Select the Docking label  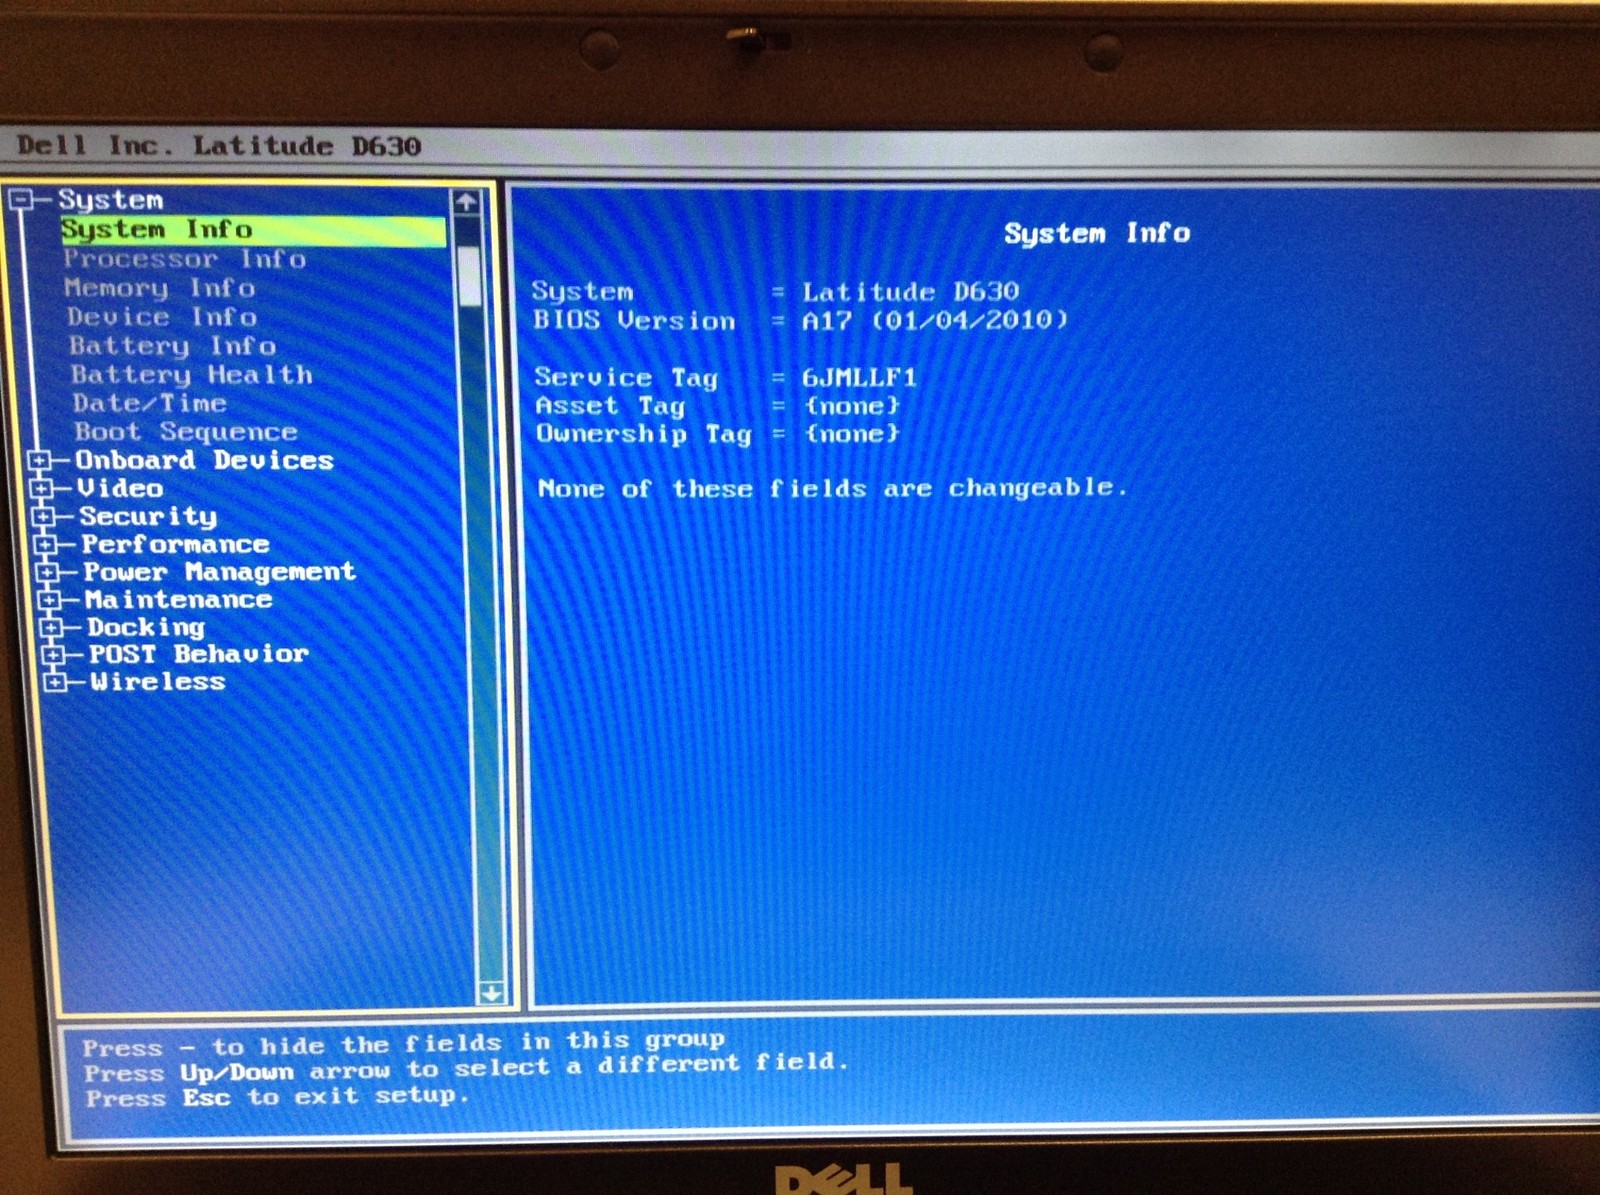(146, 627)
